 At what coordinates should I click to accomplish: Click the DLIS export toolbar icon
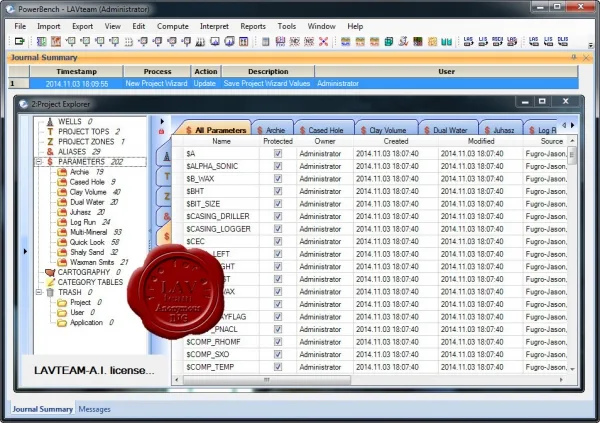(x=562, y=41)
